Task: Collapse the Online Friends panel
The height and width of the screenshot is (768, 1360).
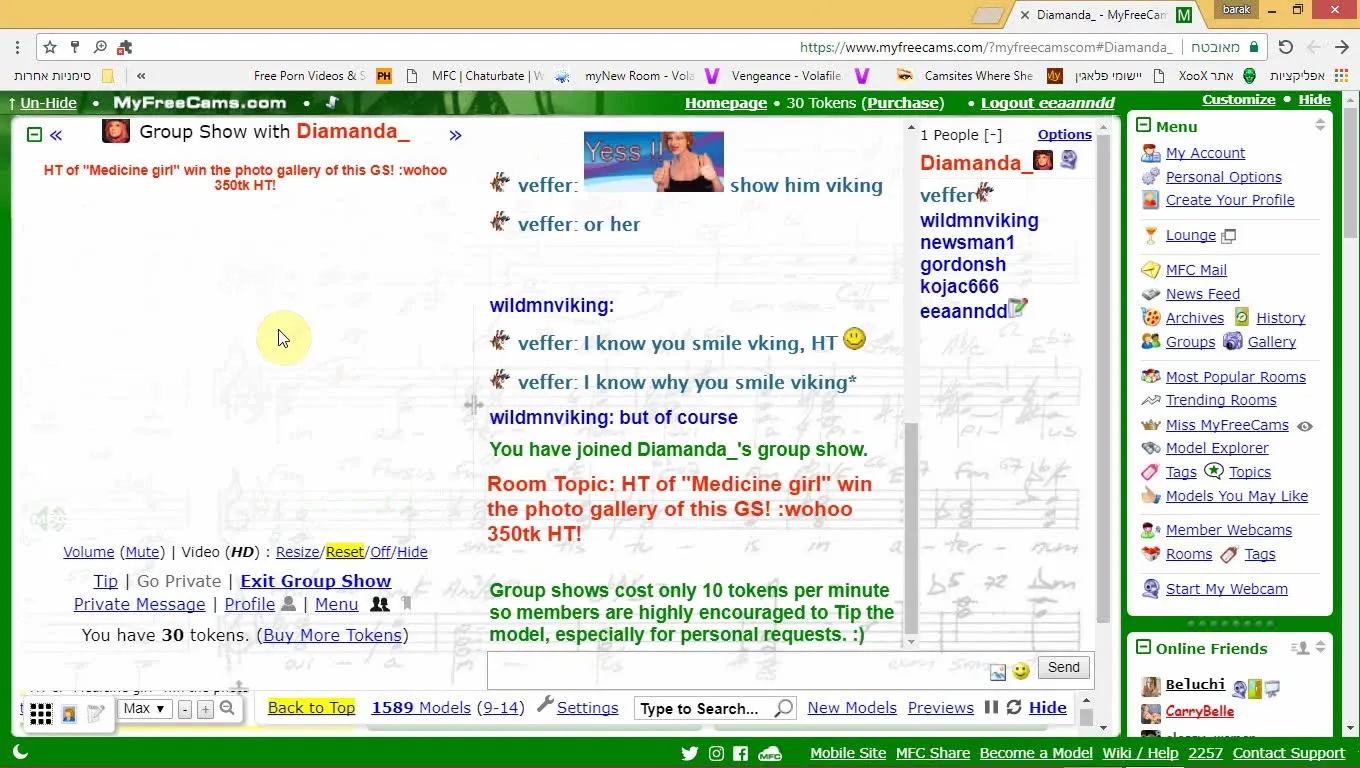Action: click(x=1143, y=648)
